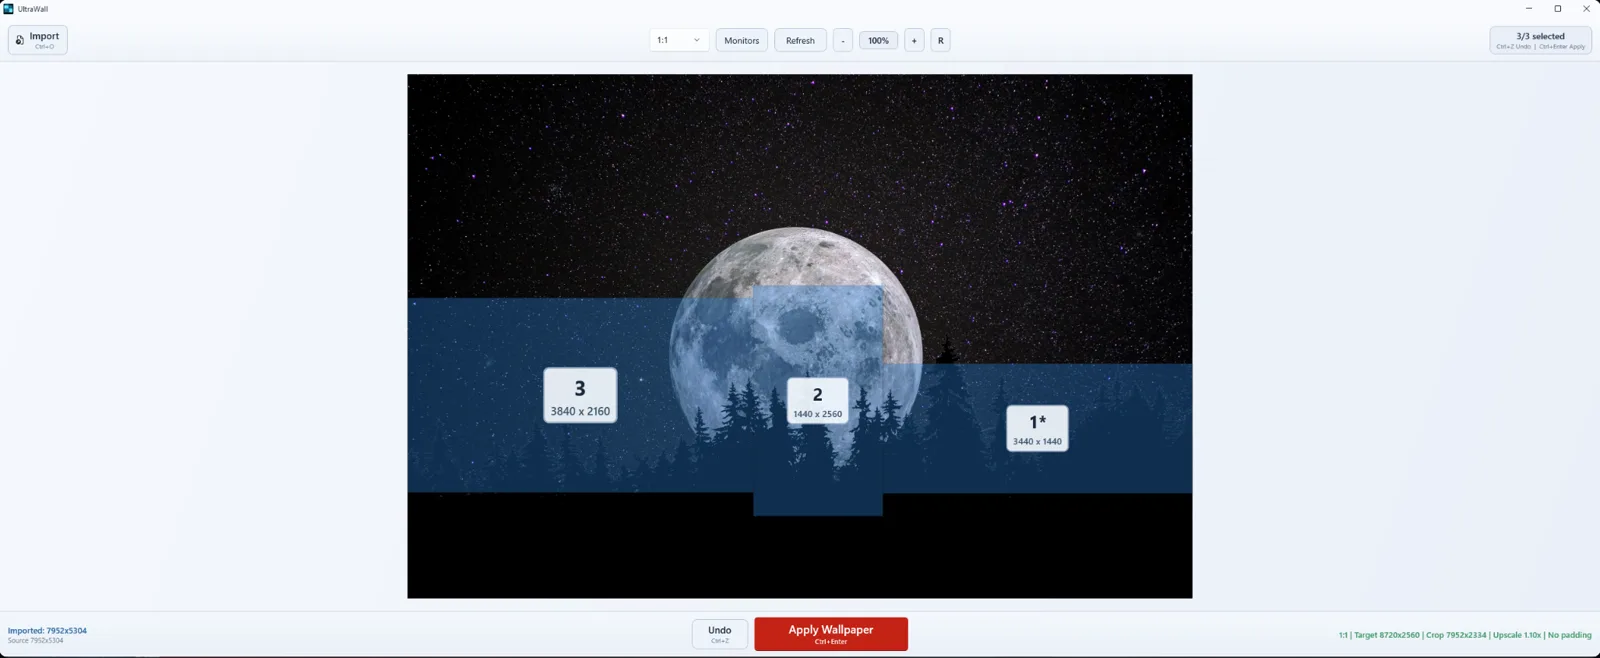Click the import icon beside Import label
1600x658 pixels.
19,40
